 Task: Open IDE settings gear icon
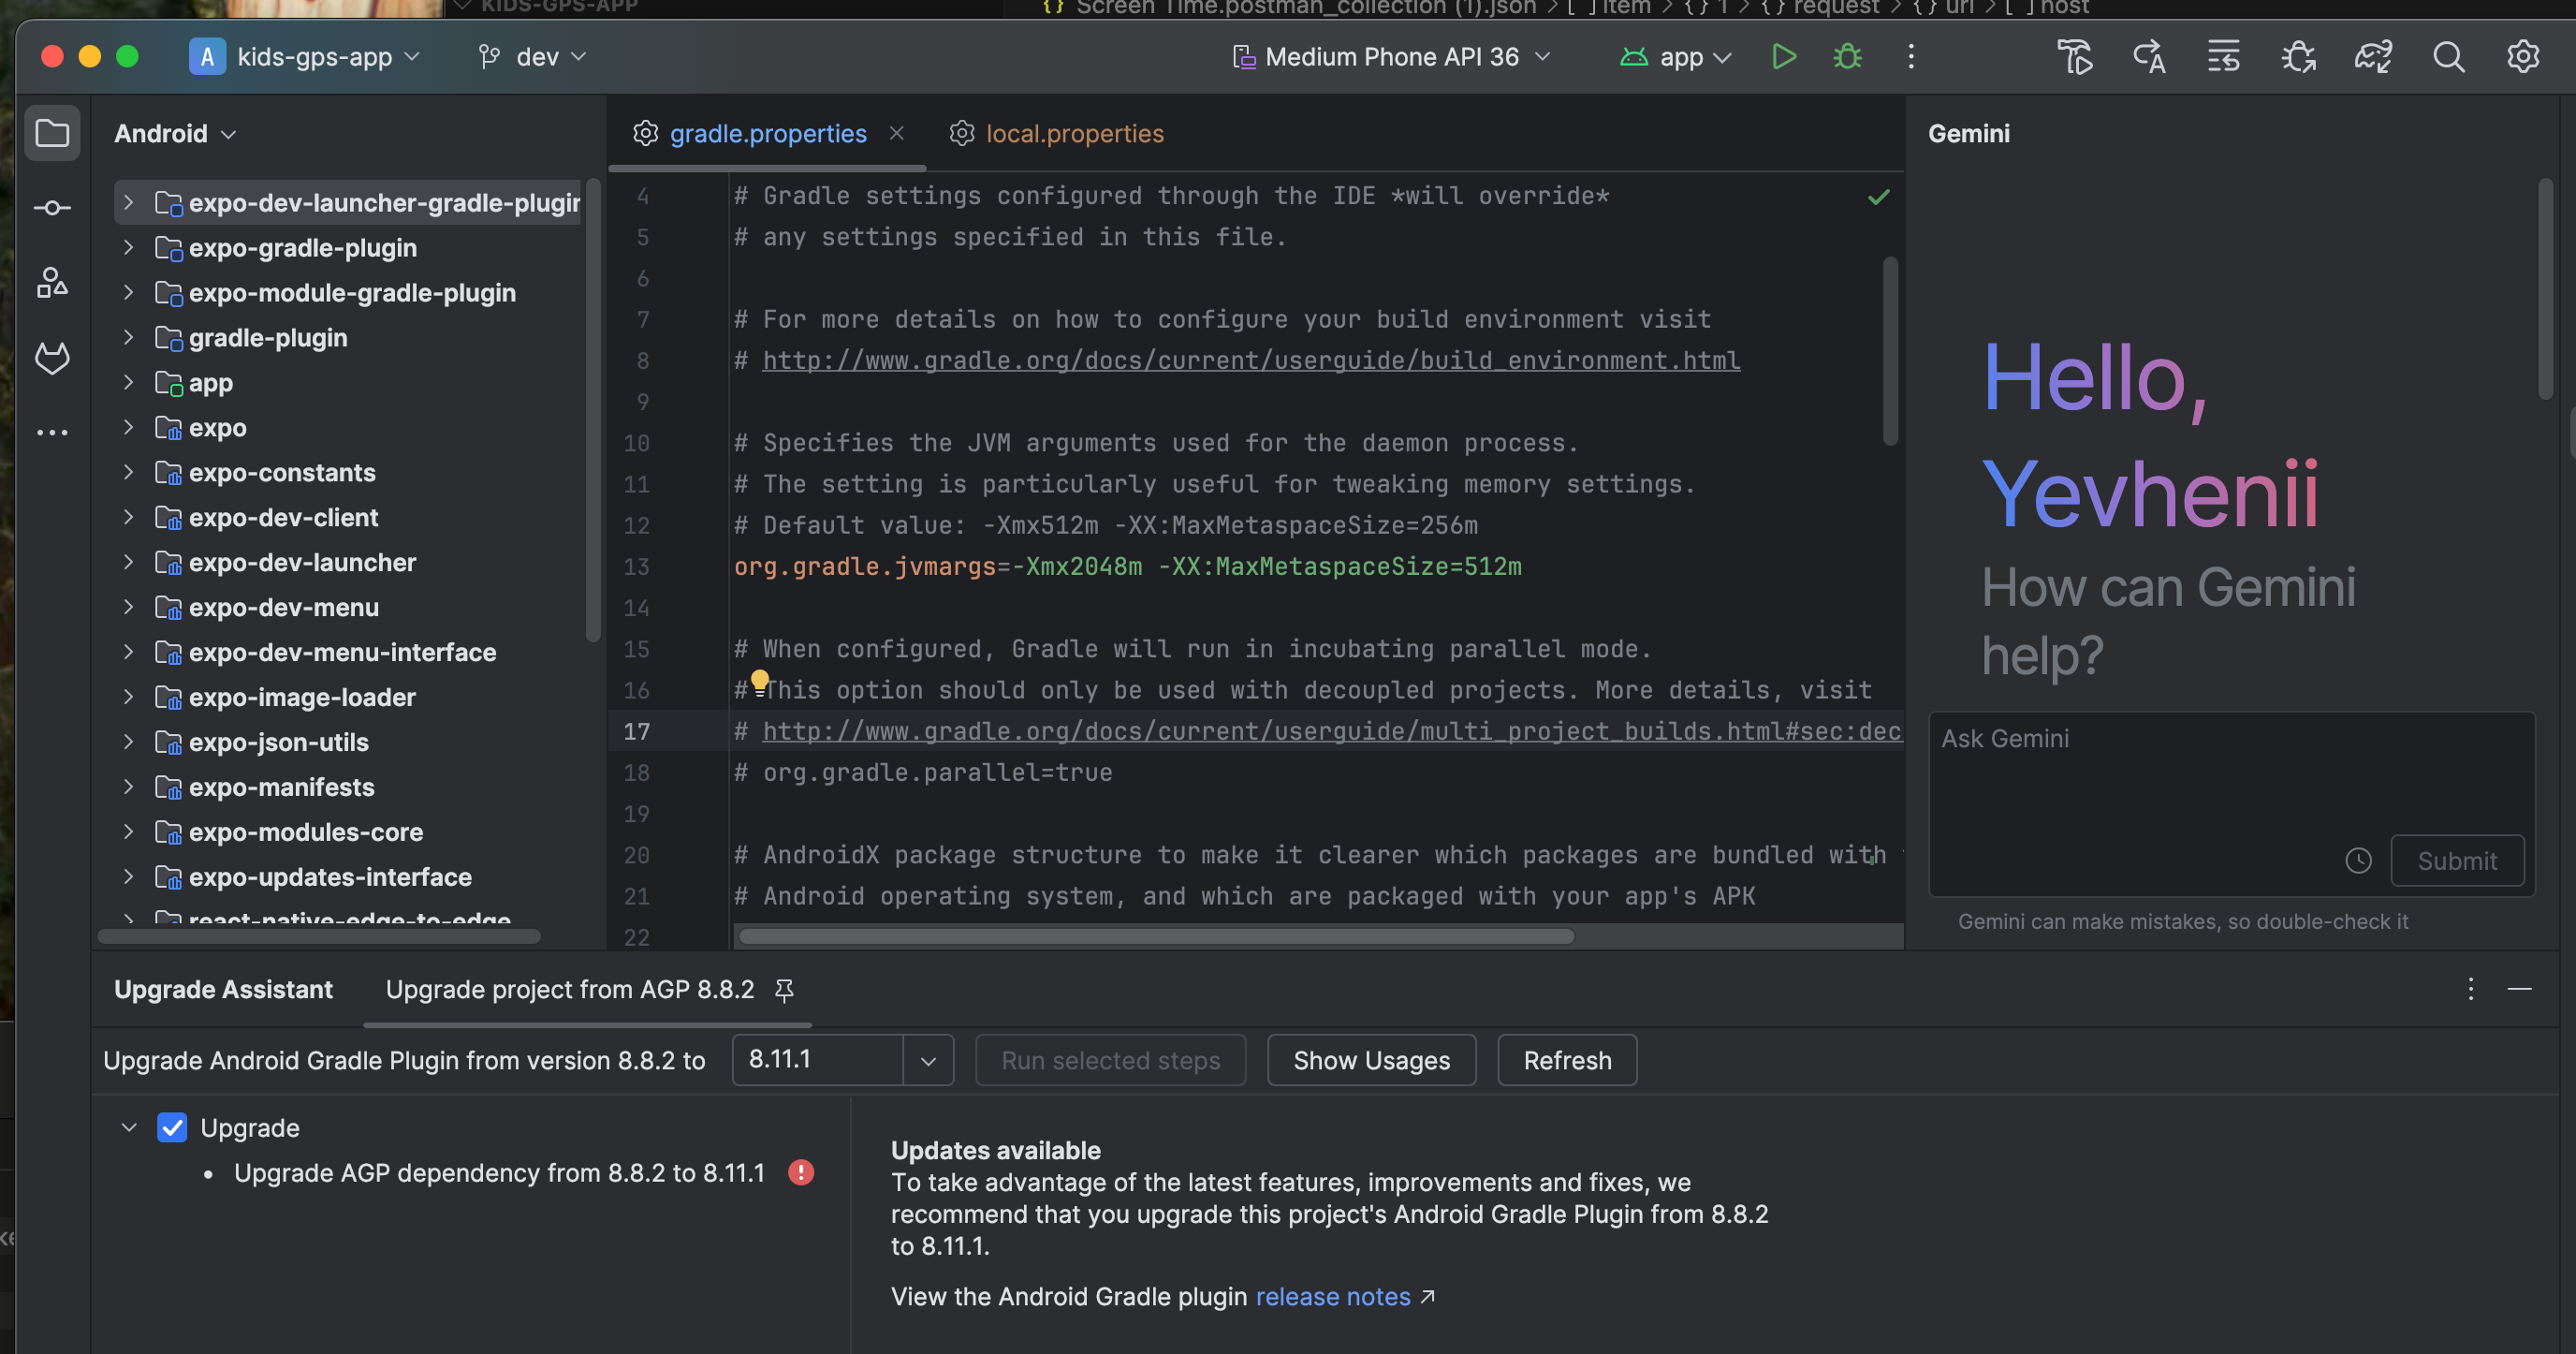2522,57
